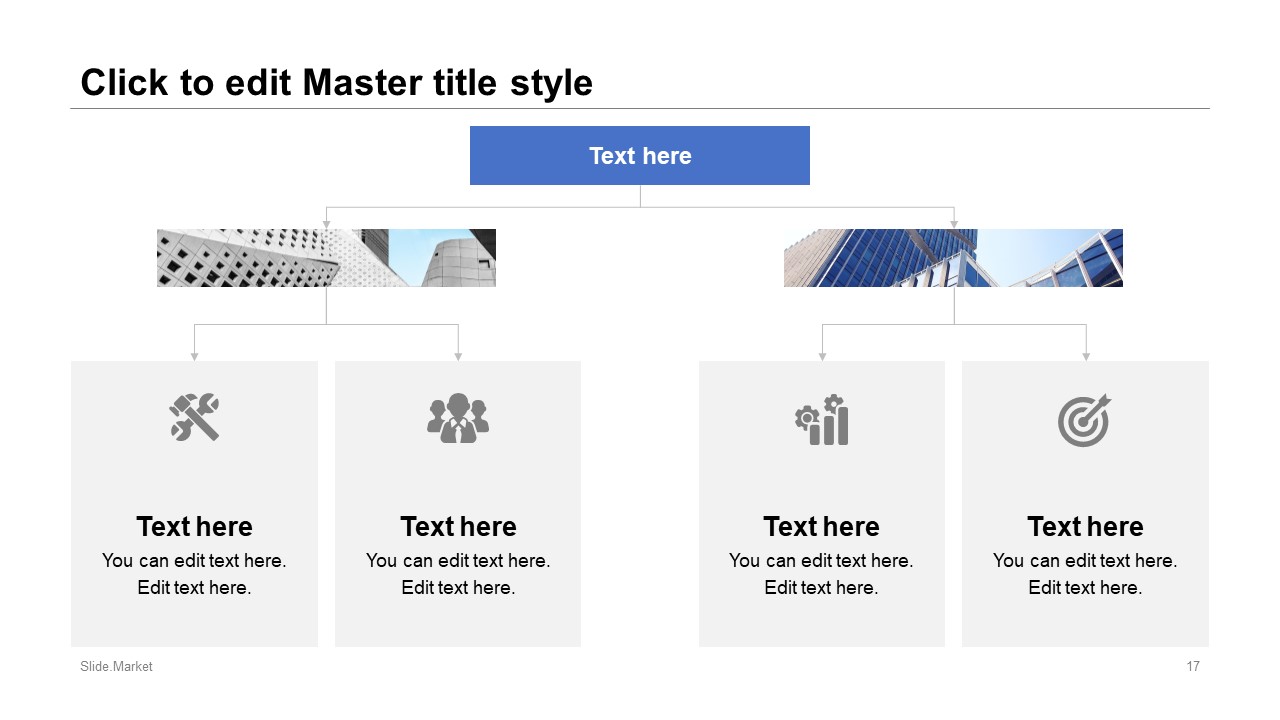Select the white perforated building photo
The height and width of the screenshot is (720, 1280).
pyautogui.click(x=326, y=258)
